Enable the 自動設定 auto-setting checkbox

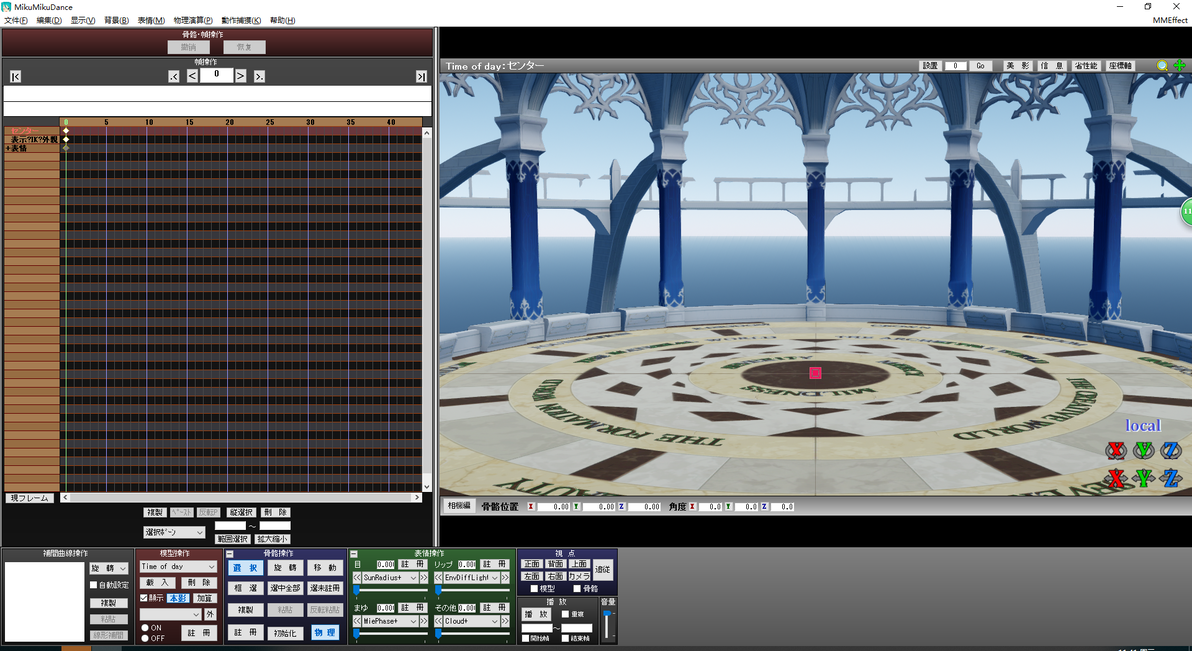(x=94, y=585)
